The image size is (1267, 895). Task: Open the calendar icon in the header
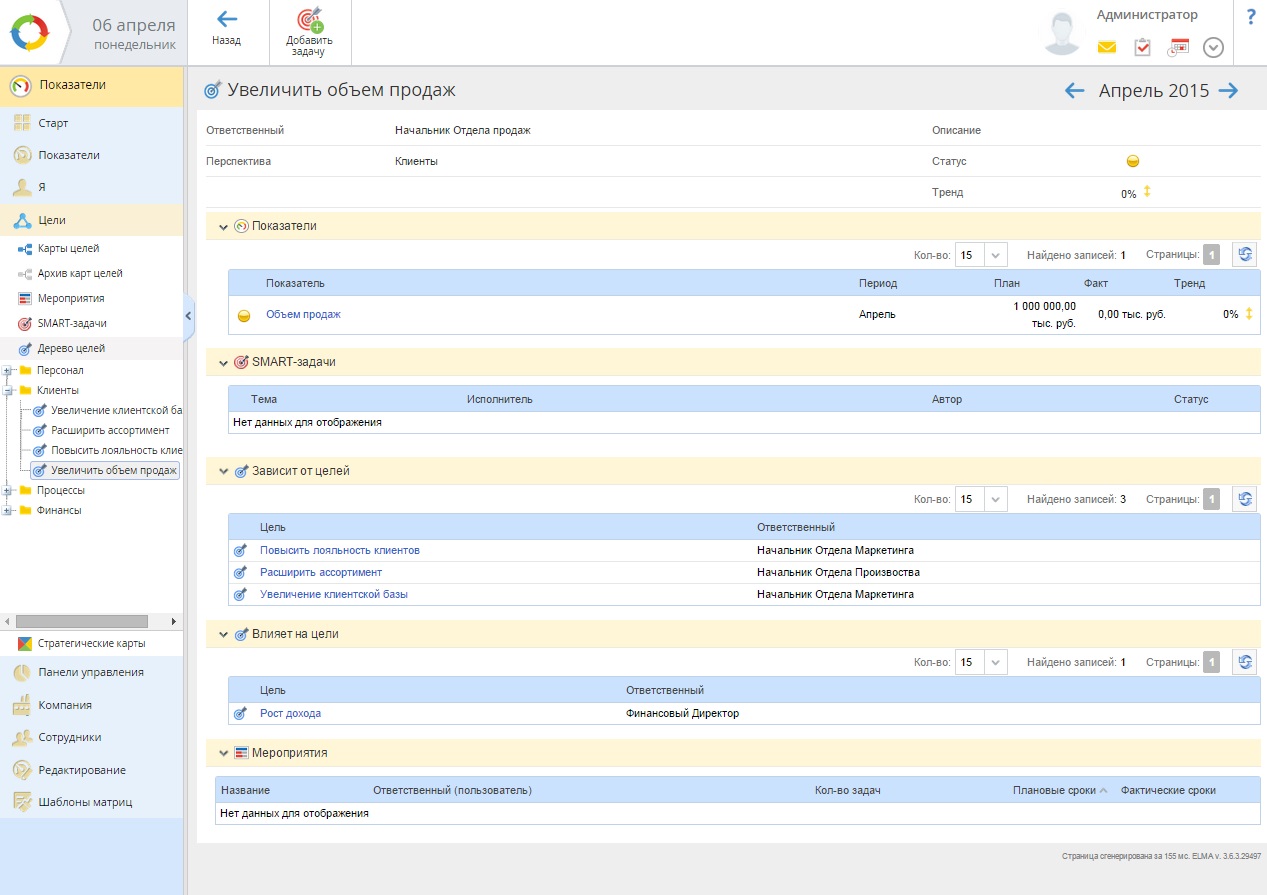point(1178,47)
